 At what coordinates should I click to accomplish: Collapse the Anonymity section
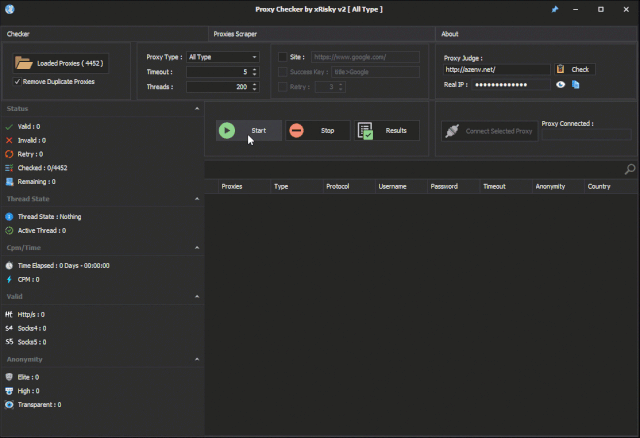click(x=196, y=359)
